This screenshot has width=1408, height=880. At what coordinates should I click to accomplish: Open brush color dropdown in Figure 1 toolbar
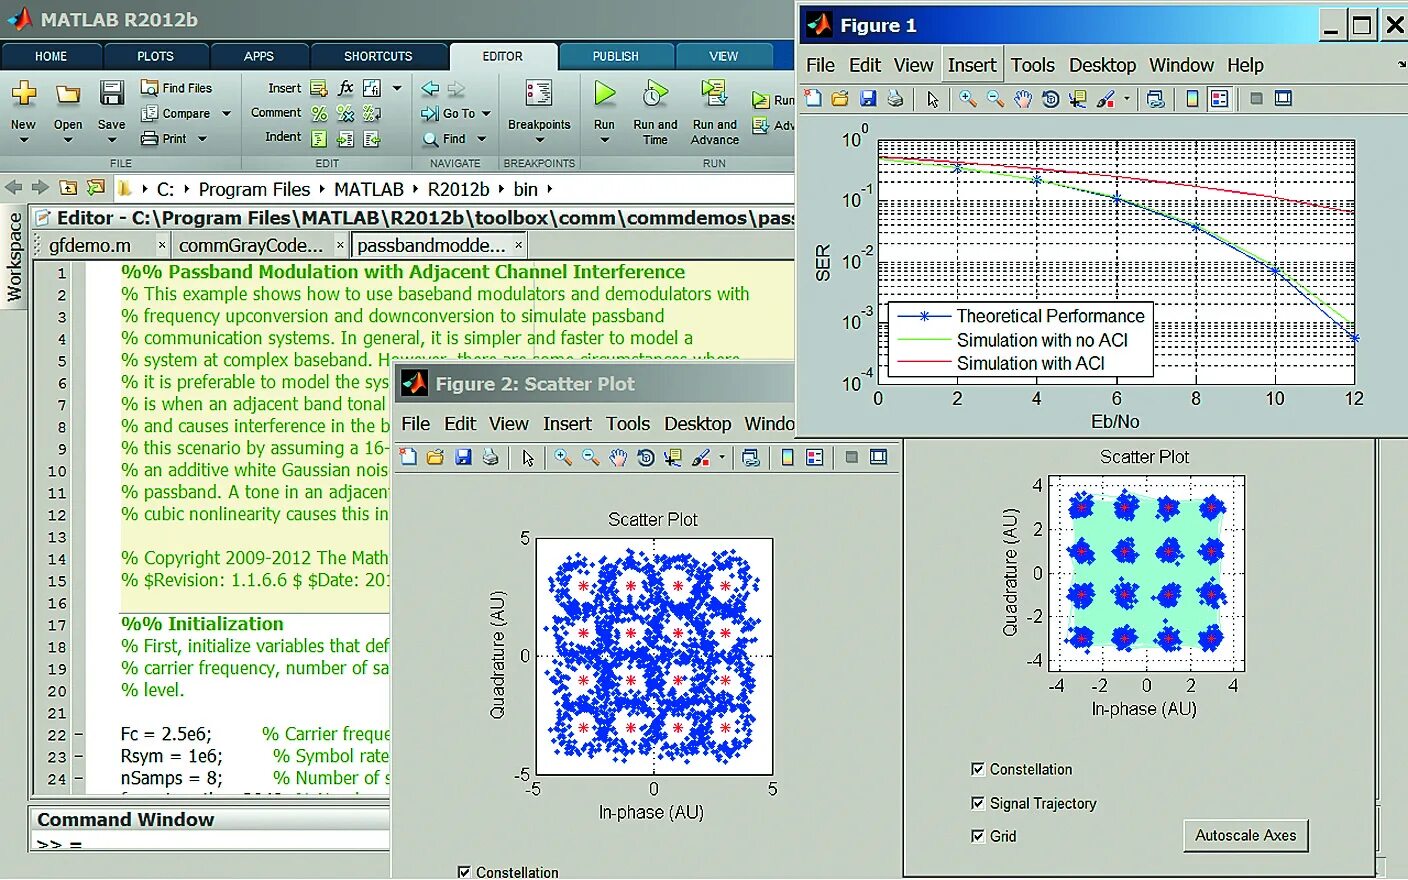(1127, 98)
